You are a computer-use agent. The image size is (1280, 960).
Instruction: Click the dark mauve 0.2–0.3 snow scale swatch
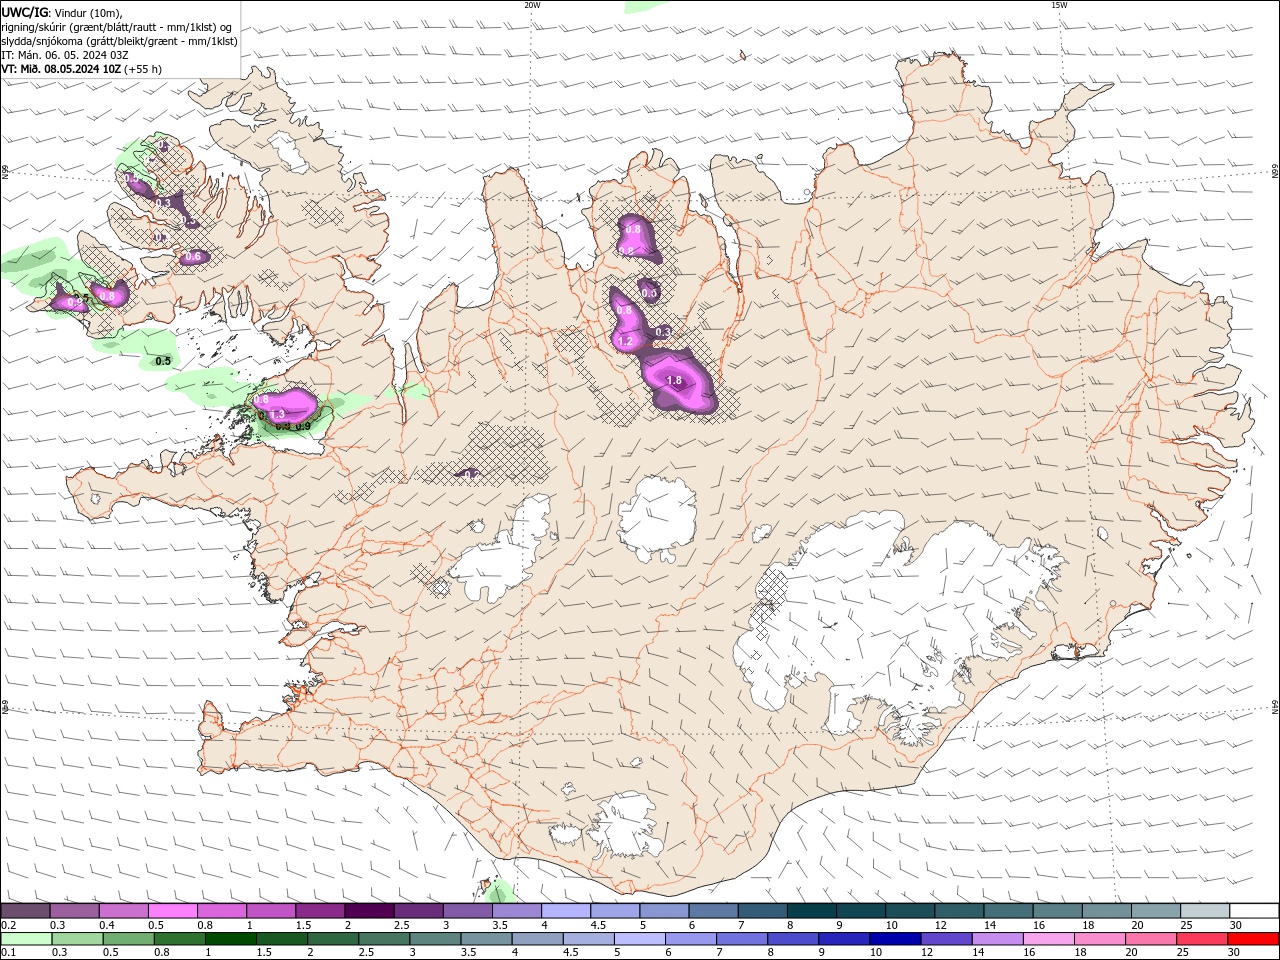click(x=25, y=911)
